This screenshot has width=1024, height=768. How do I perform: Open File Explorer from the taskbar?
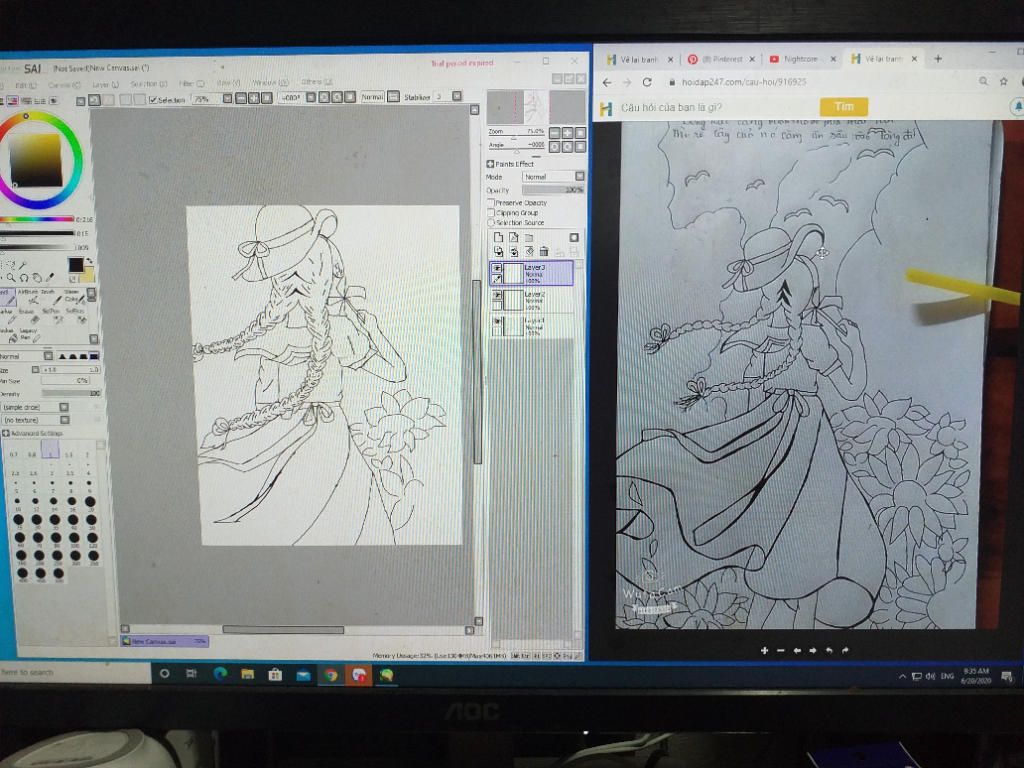click(x=248, y=675)
